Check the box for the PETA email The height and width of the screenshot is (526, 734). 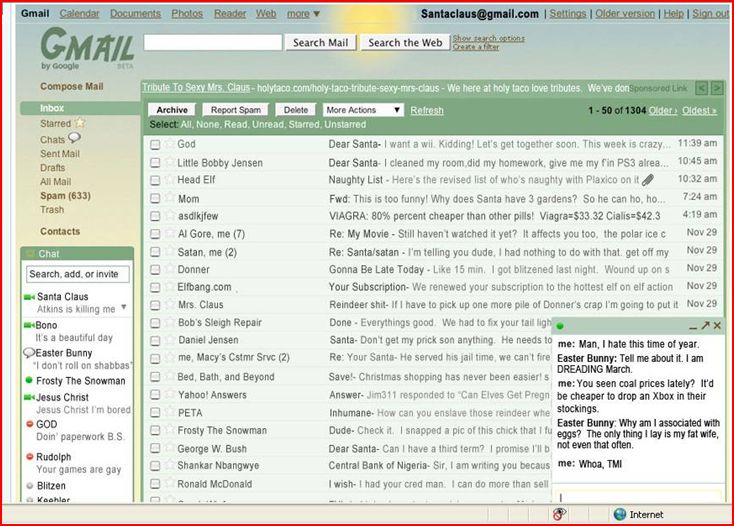click(155, 412)
